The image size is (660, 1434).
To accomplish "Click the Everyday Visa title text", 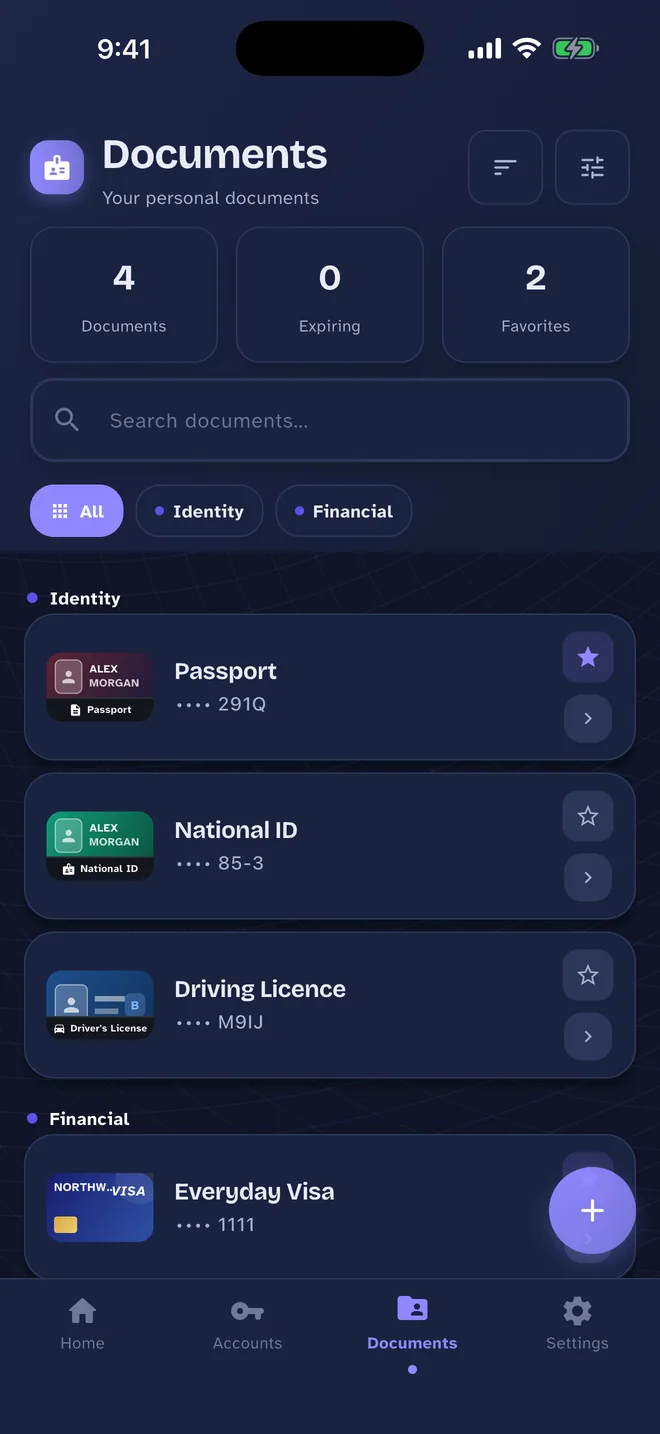I will tap(254, 1191).
